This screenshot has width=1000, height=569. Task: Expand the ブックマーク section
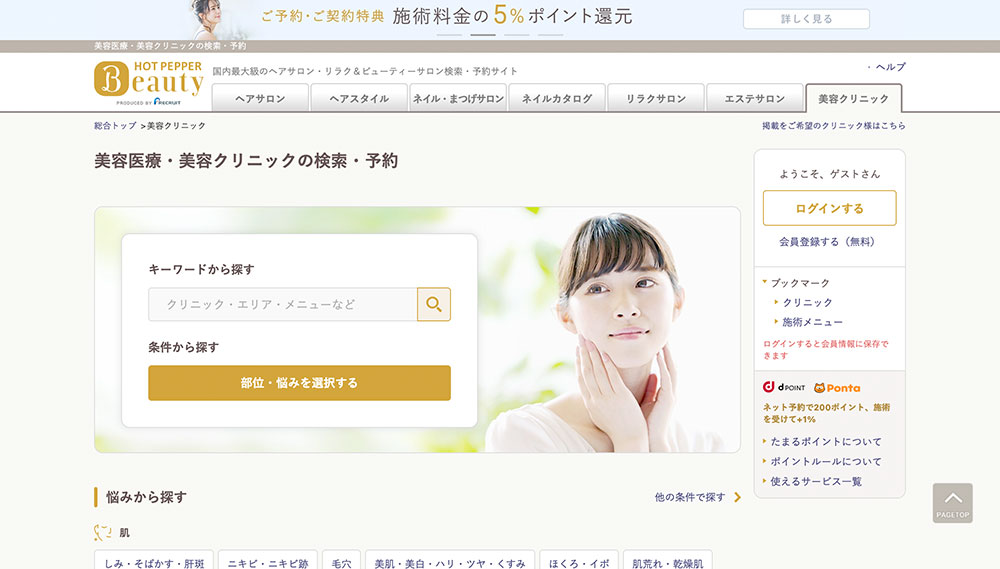(x=799, y=283)
